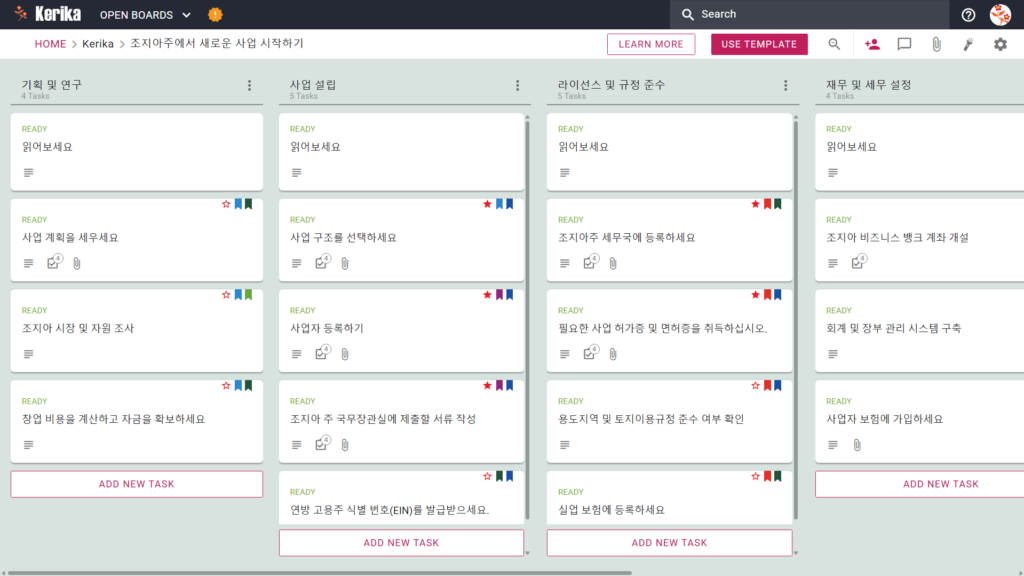Open the orange notification alert icon
Screen dimensions: 1024x576
tap(215, 14)
